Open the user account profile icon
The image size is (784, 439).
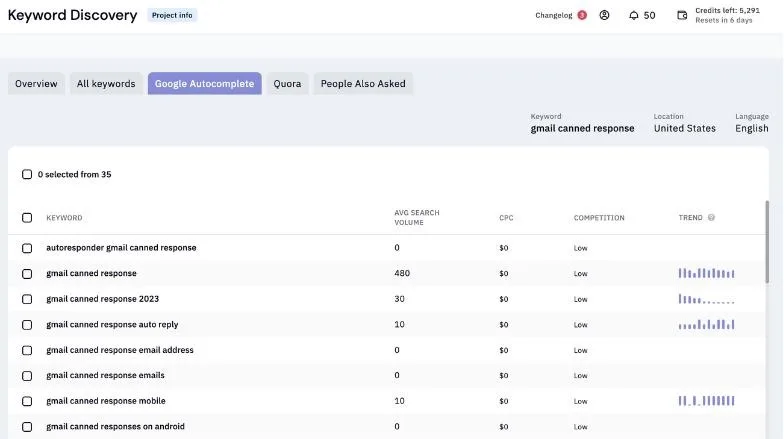604,15
